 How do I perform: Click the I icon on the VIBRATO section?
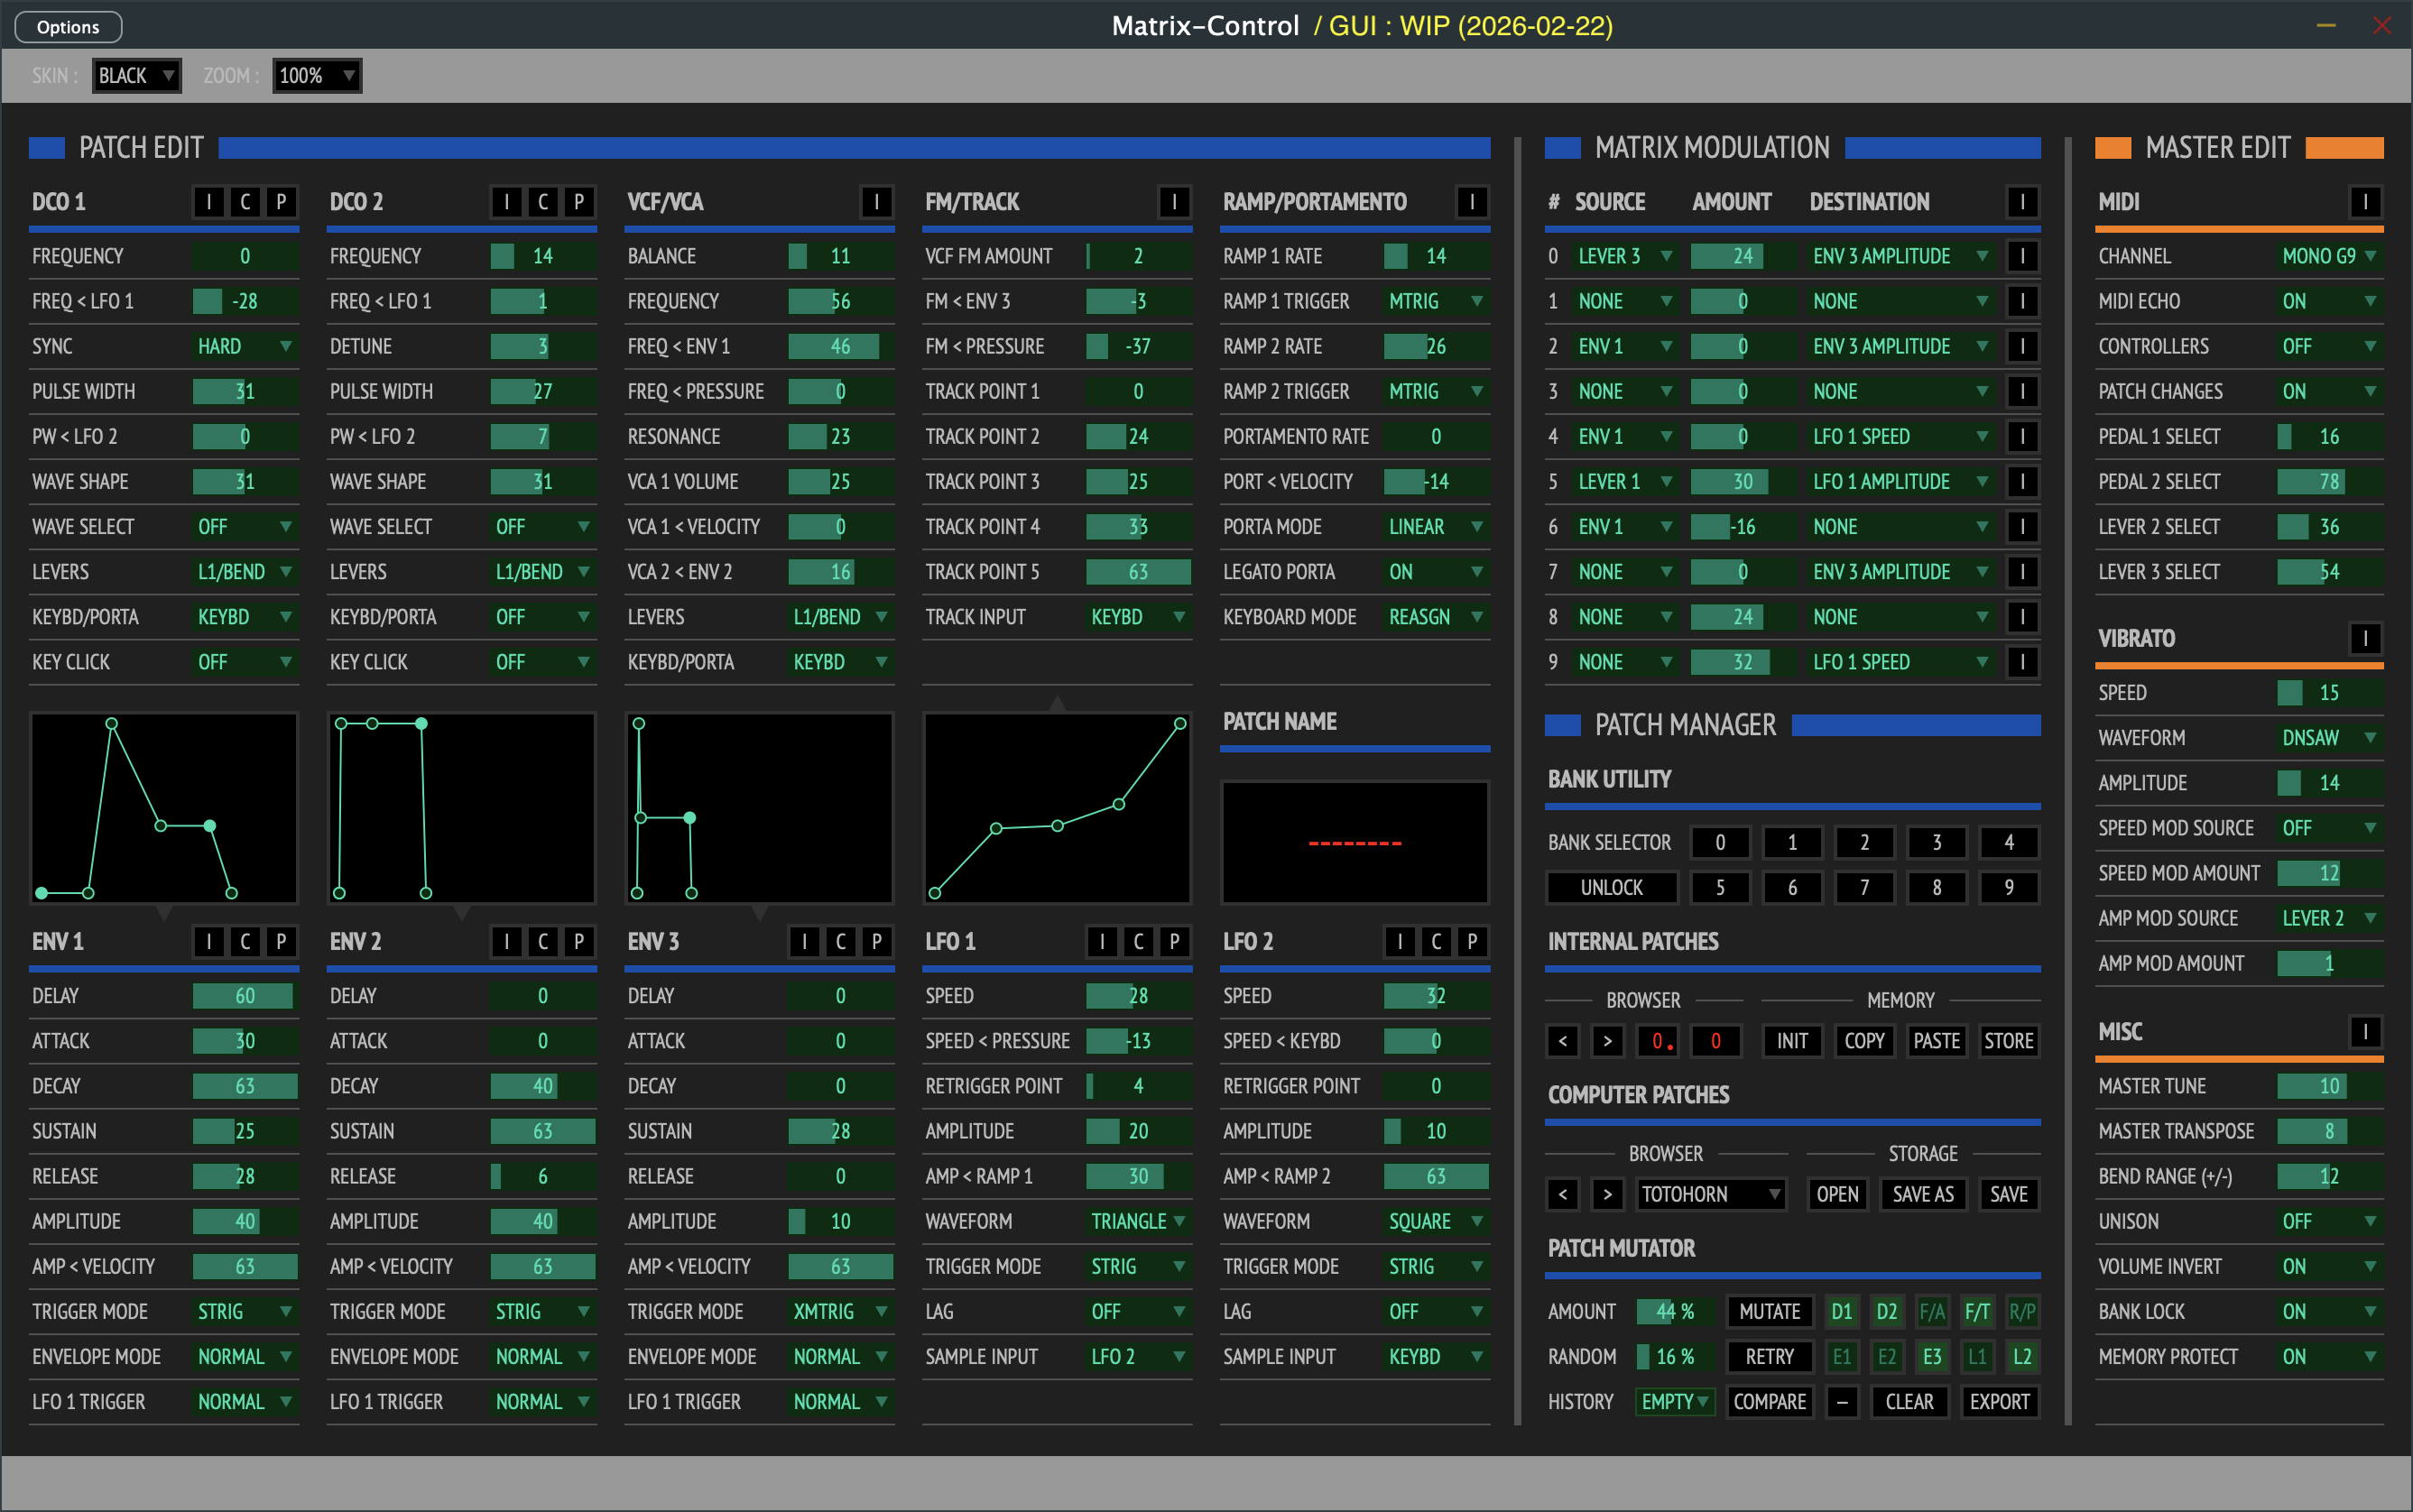tap(2363, 638)
